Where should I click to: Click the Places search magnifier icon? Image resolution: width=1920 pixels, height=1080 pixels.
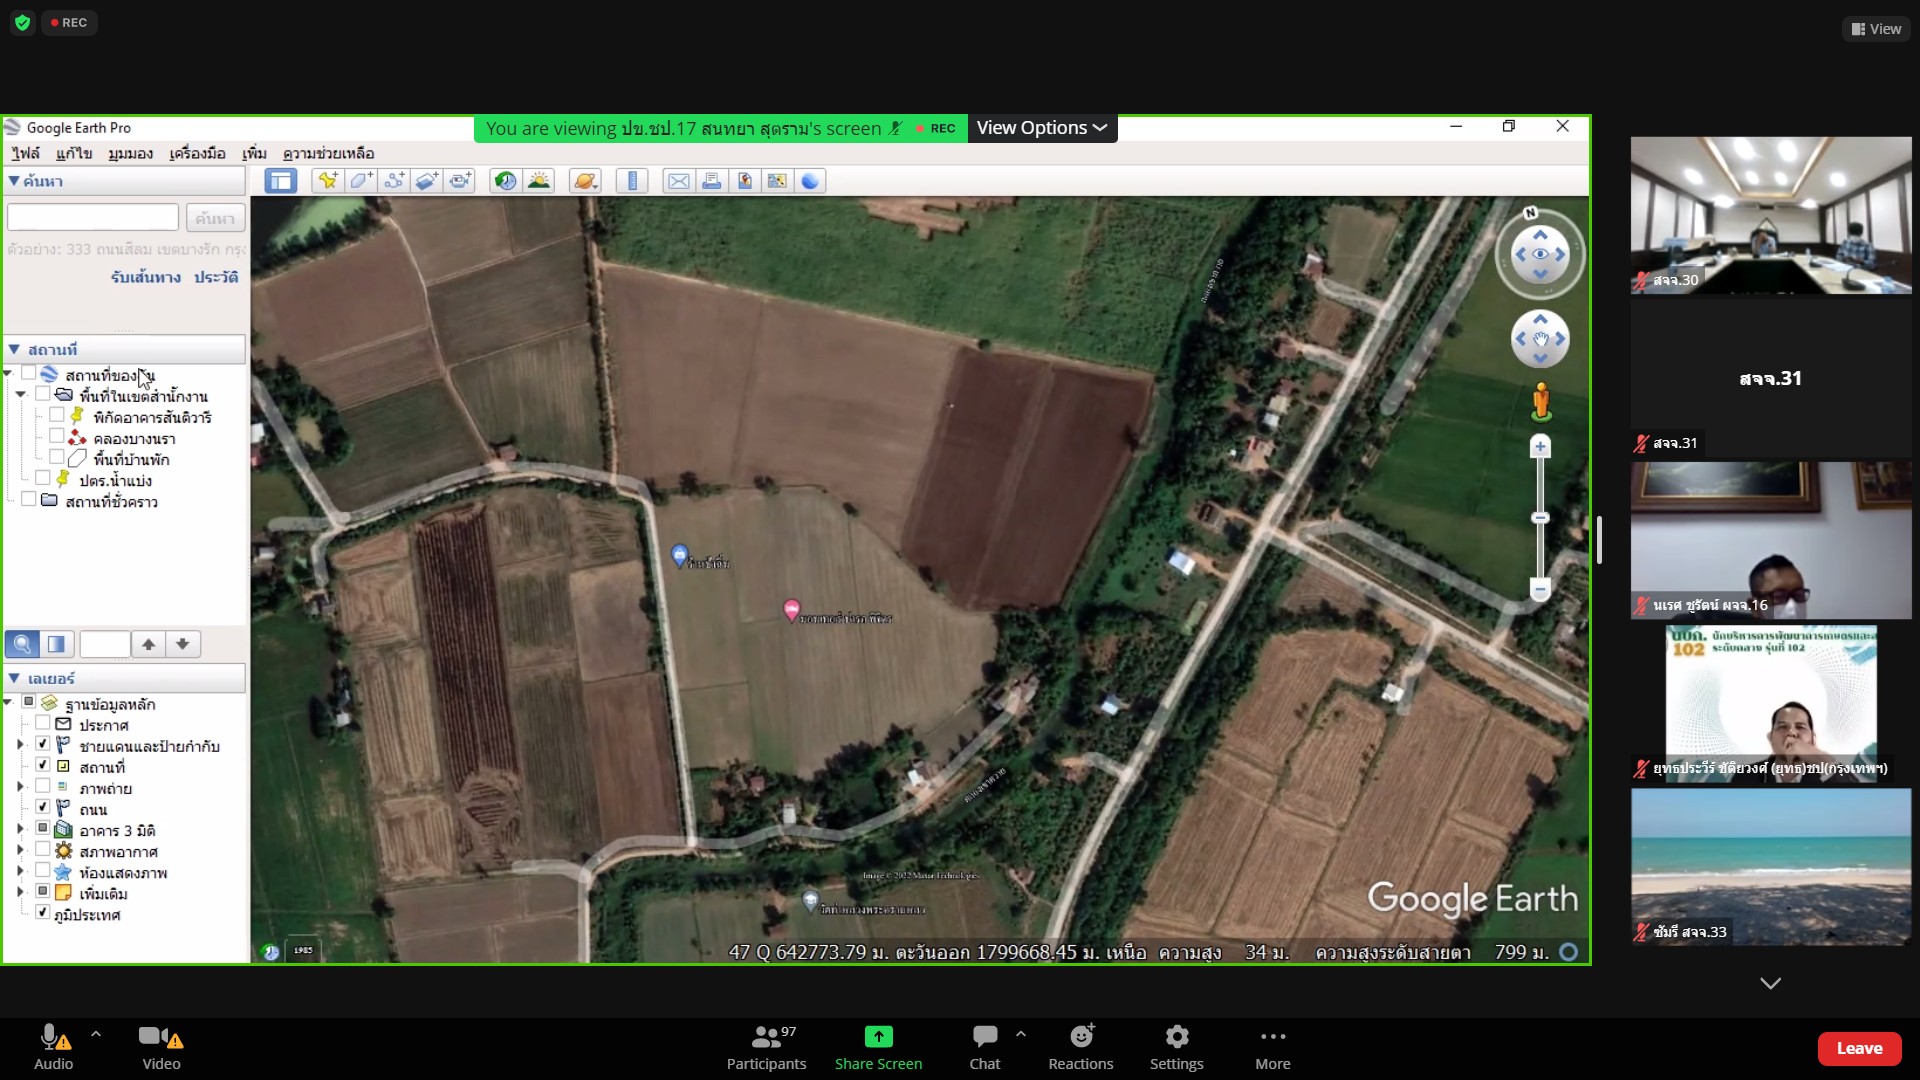22,644
